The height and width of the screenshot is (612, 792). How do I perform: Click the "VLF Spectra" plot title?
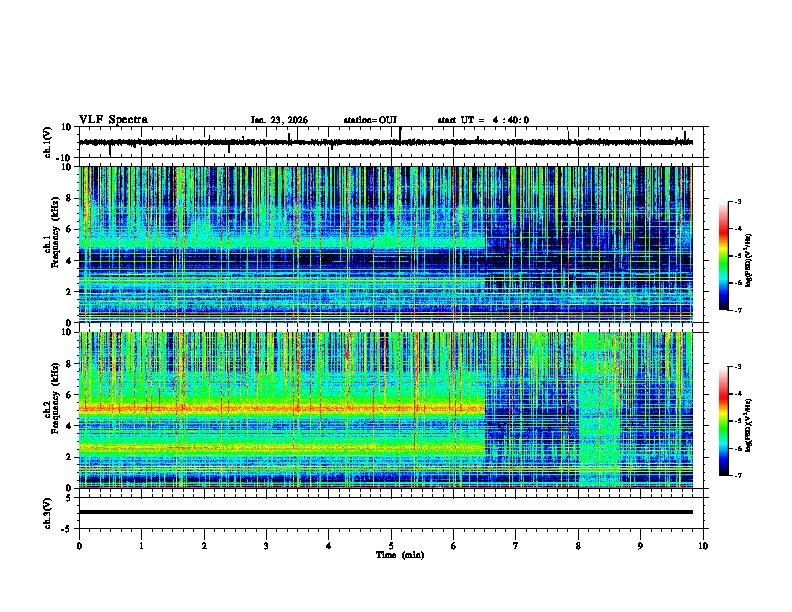[113, 120]
